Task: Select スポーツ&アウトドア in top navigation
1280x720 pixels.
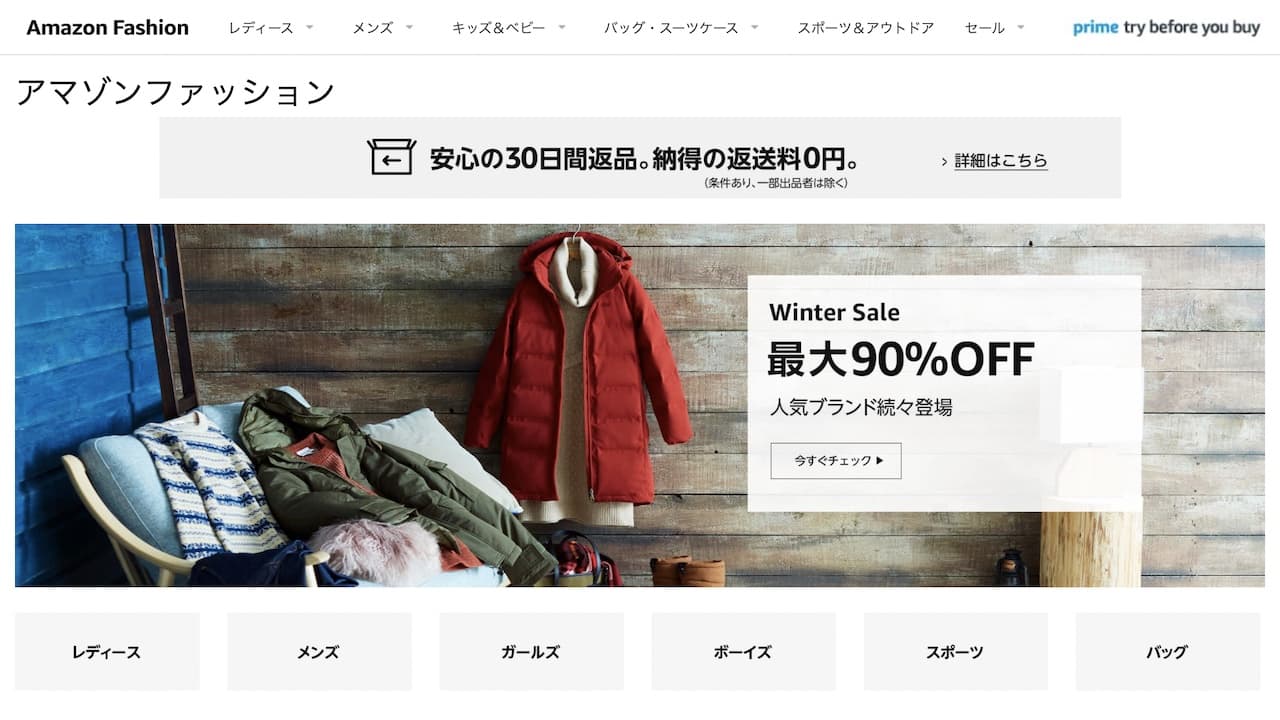Action: click(865, 28)
